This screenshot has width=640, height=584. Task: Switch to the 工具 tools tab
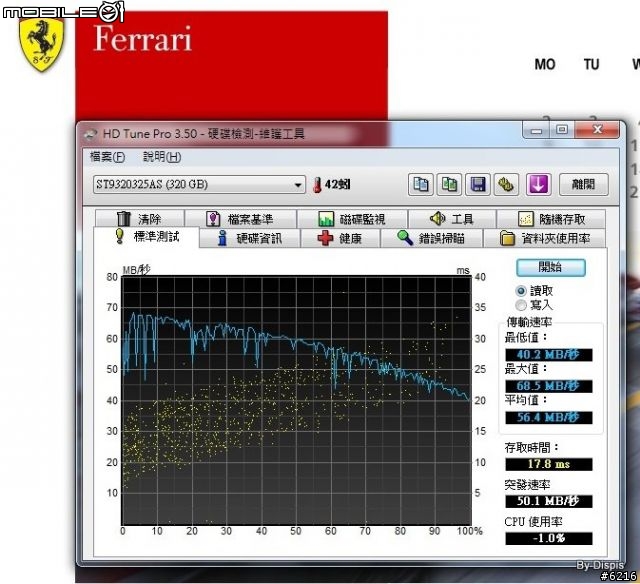[x=452, y=219]
